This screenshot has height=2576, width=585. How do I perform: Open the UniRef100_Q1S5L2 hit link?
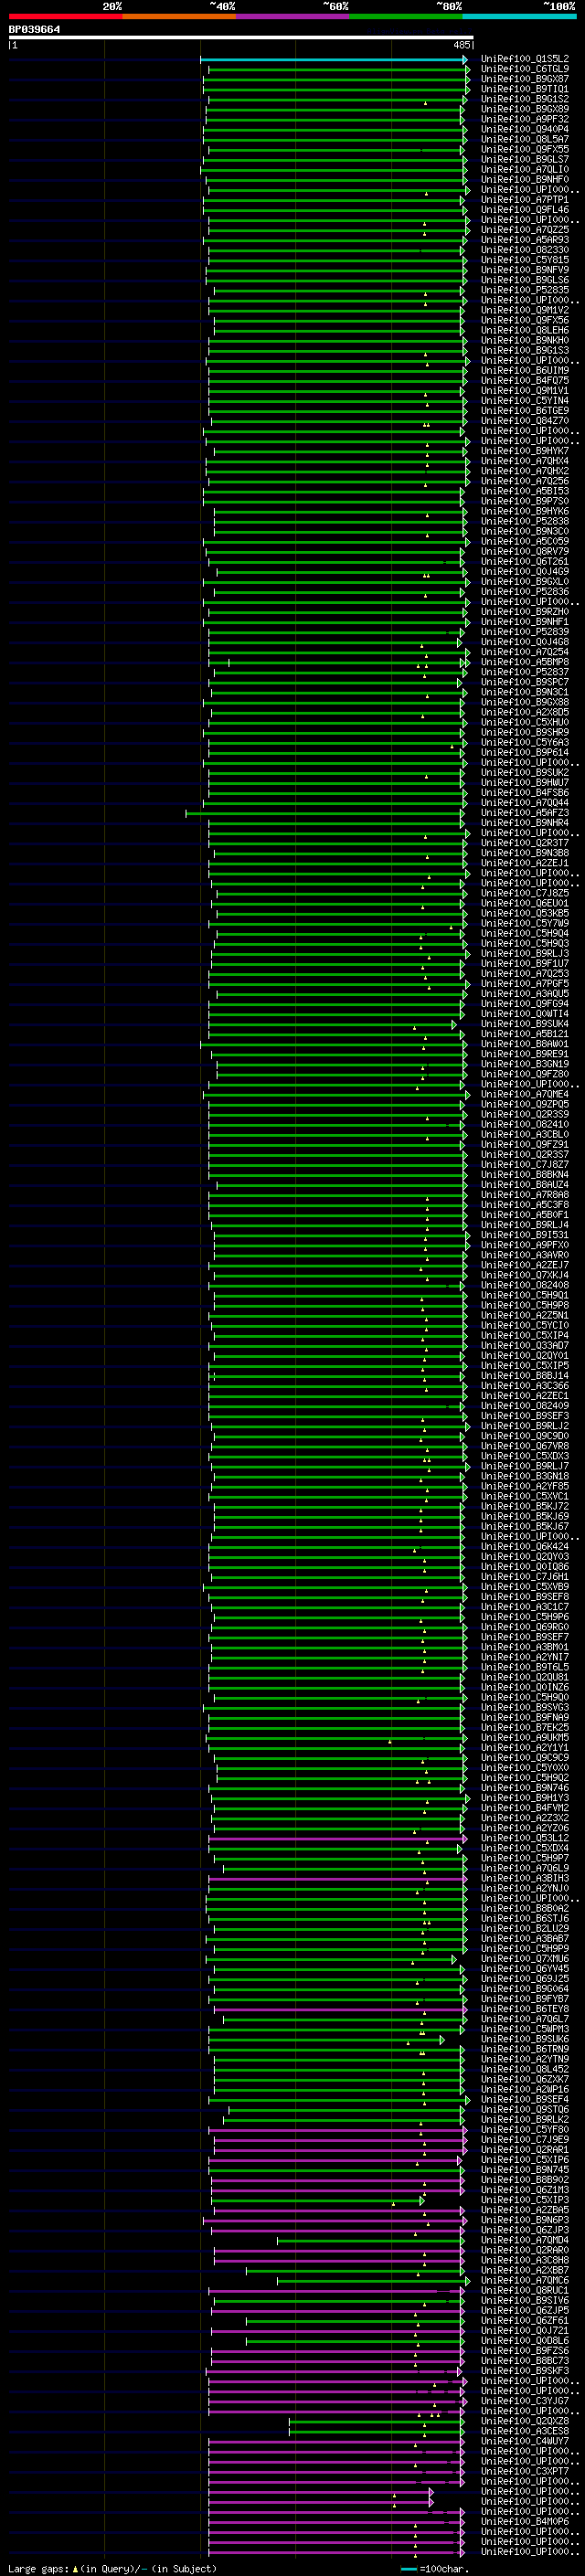coord(524,59)
